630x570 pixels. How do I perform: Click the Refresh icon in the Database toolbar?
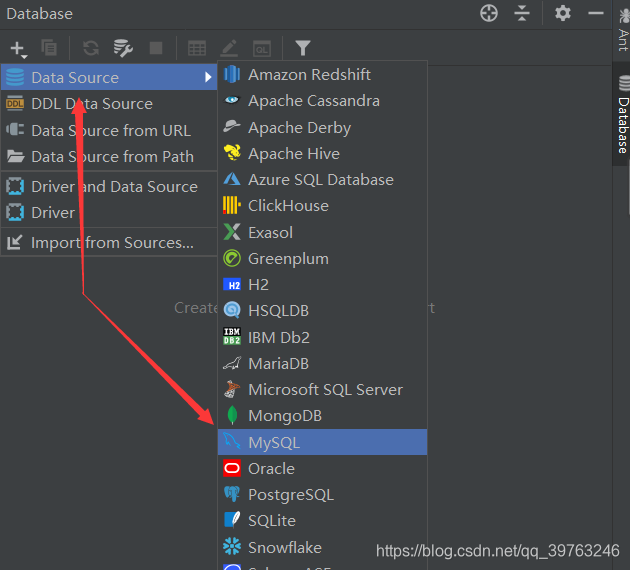click(91, 48)
